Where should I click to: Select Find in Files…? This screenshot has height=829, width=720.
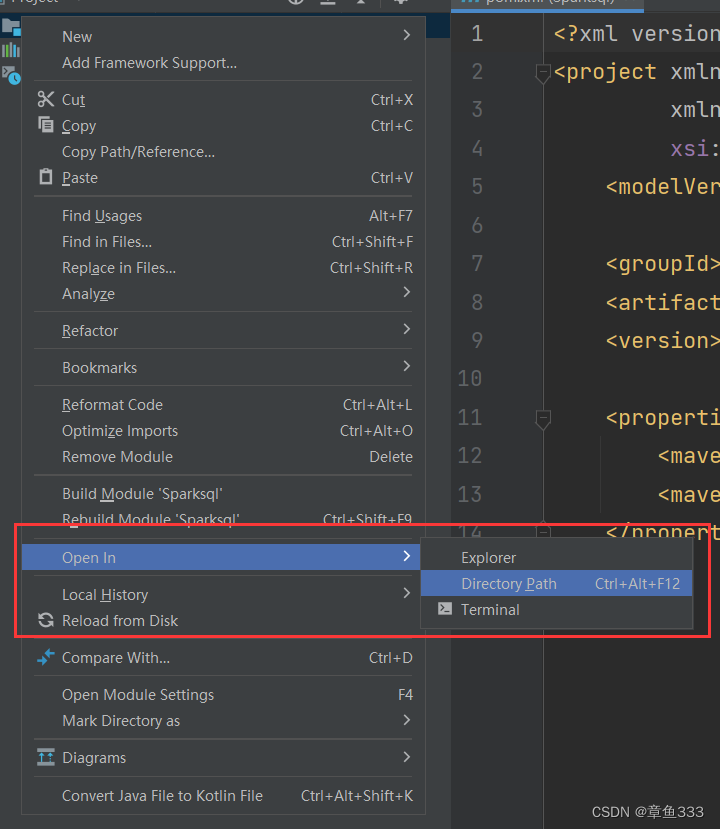(x=223, y=242)
